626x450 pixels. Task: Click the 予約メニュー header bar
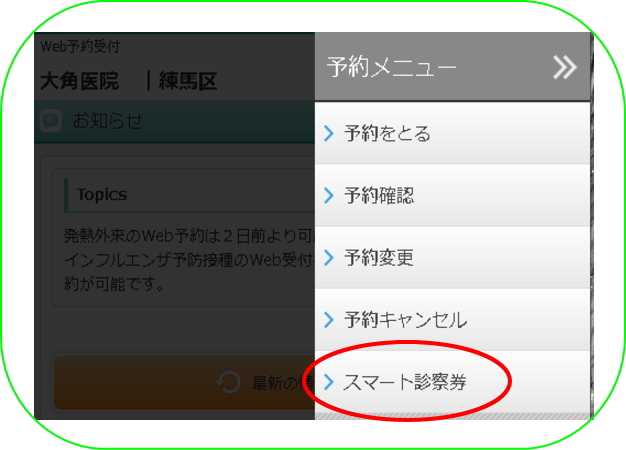[452, 67]
